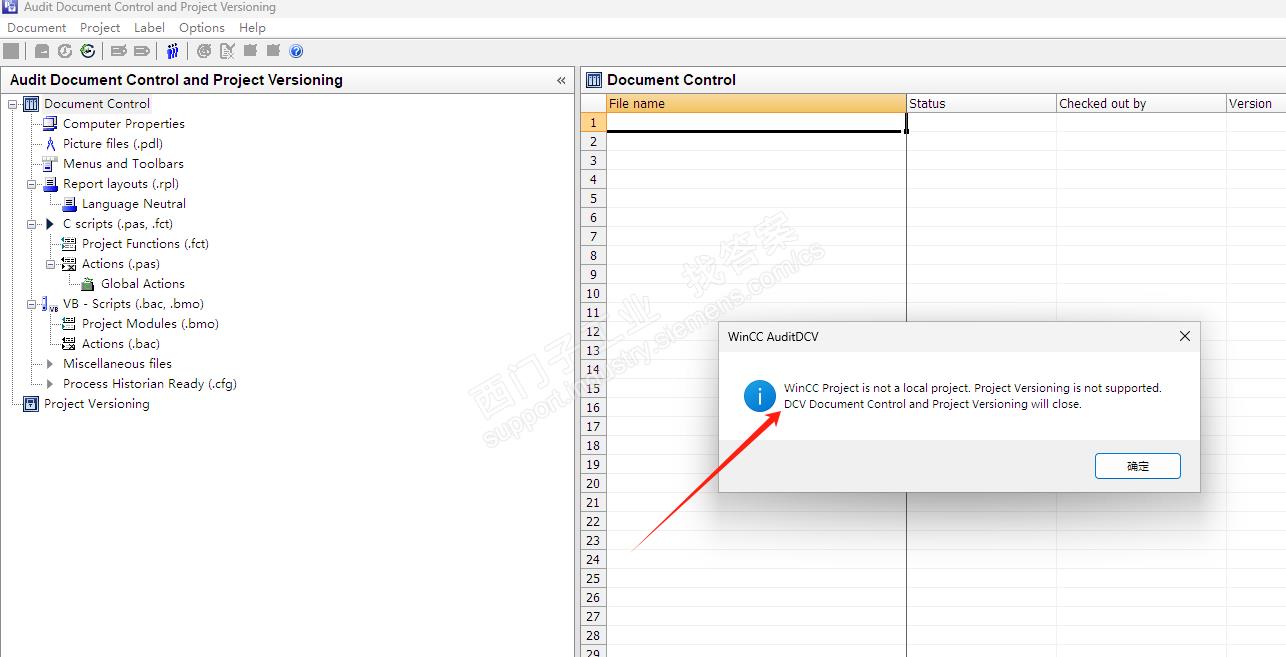Click the Document Control header grid icon

594,80
